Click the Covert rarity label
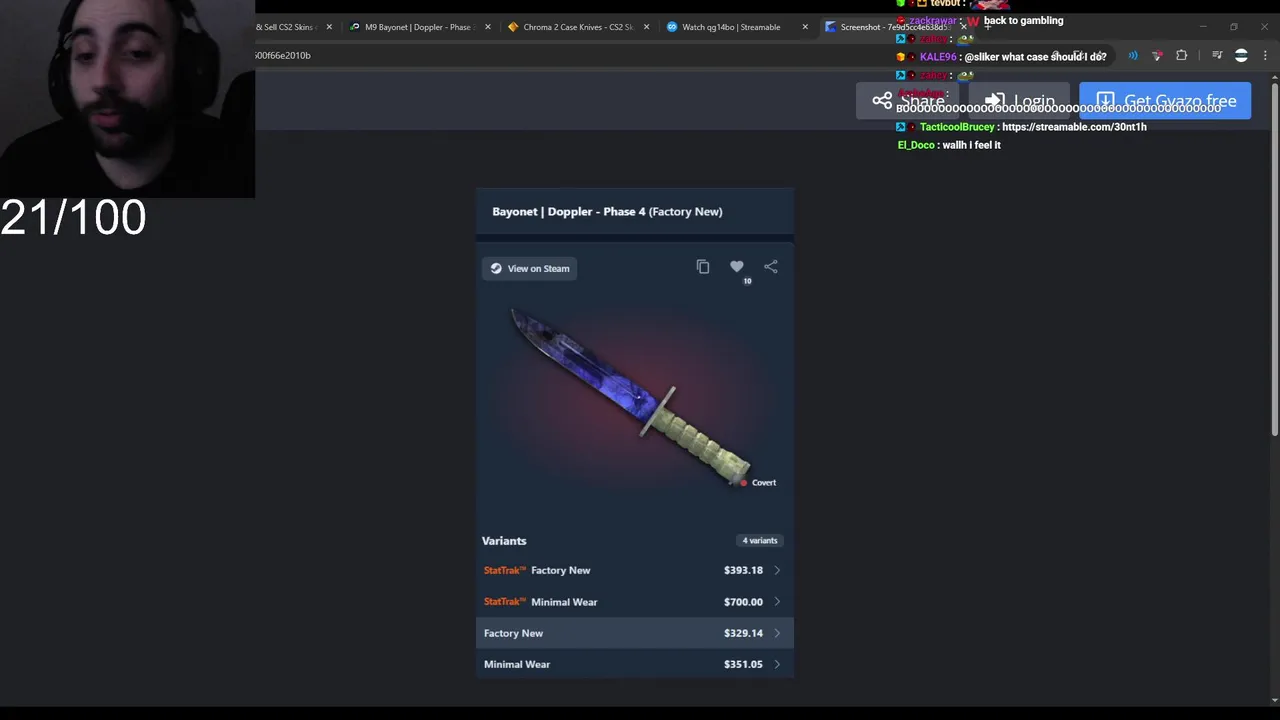This screenshot has height=720, width=1280. [x=764, y=483]
